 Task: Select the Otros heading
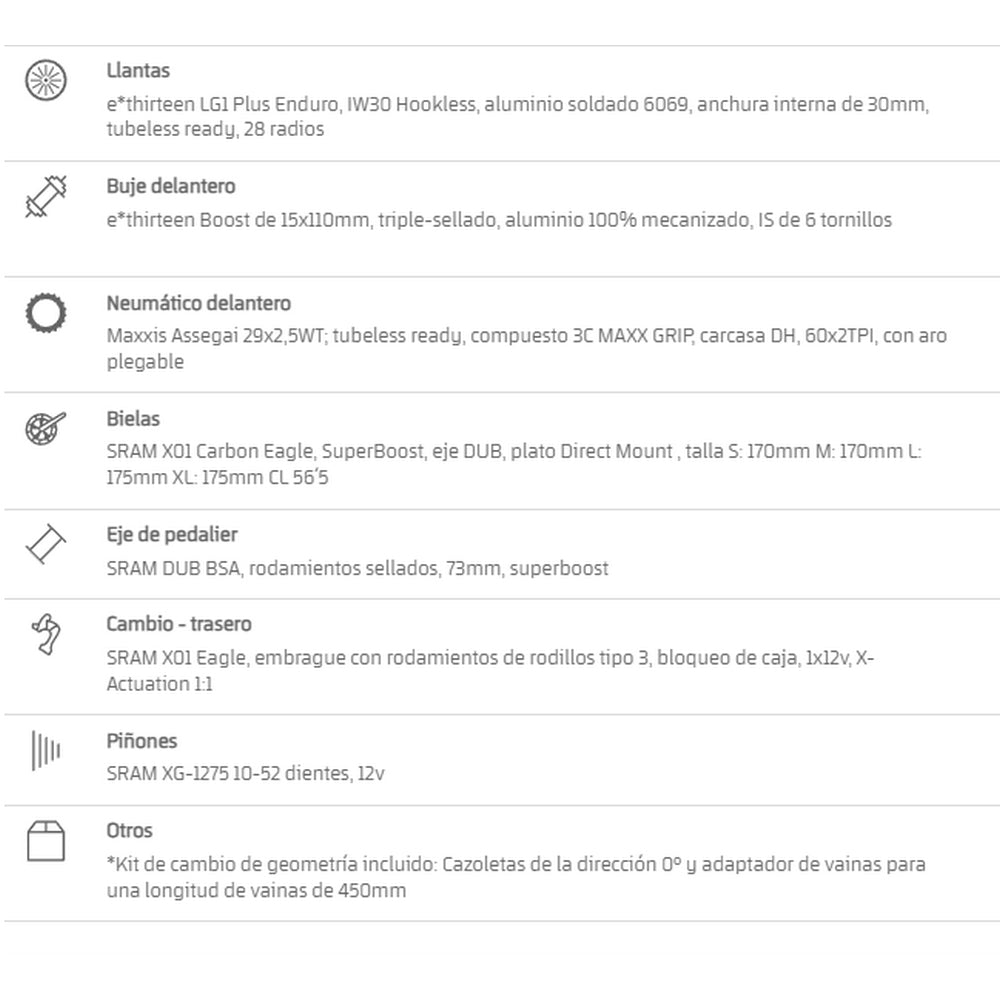[x=129, y=830]
